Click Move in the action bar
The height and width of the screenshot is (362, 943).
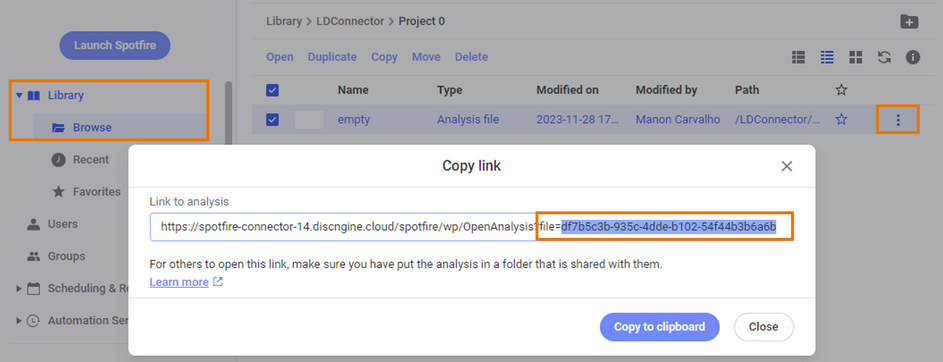(x=426, y=57)
